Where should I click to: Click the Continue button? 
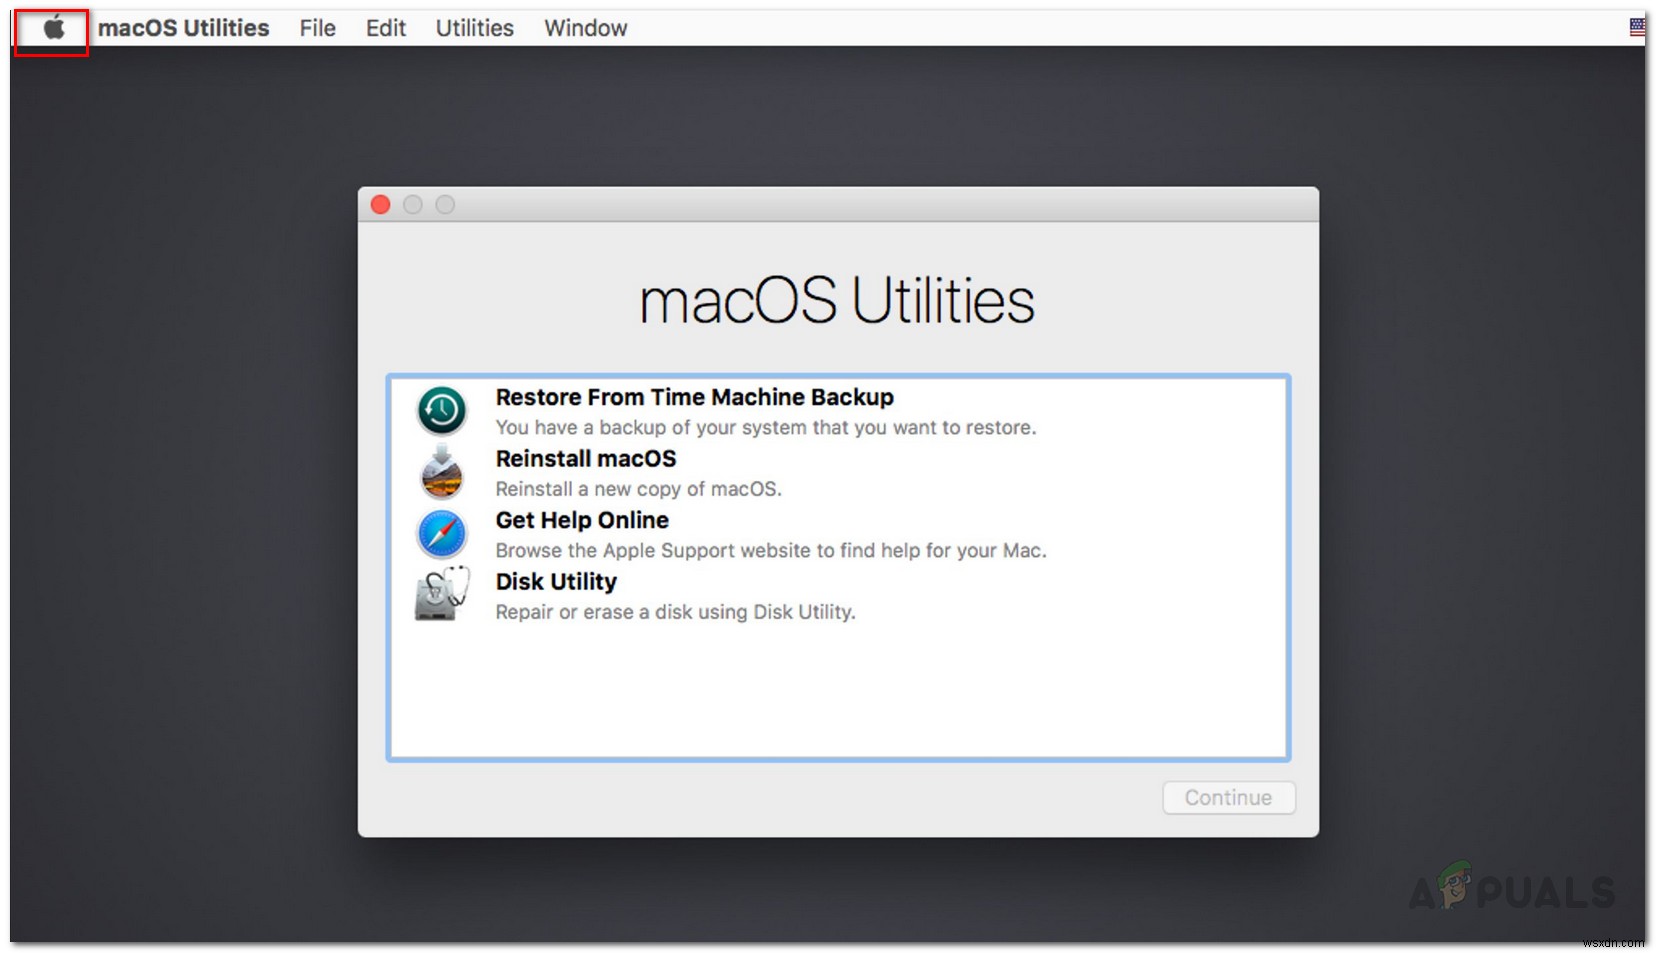[1227, 797]
